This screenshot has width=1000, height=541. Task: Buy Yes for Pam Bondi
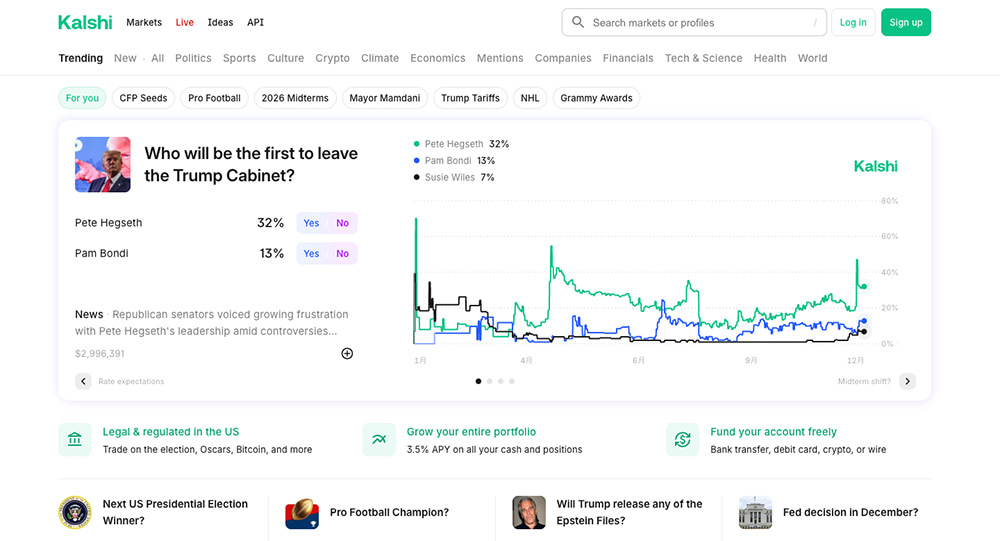[x=311, y=253]
